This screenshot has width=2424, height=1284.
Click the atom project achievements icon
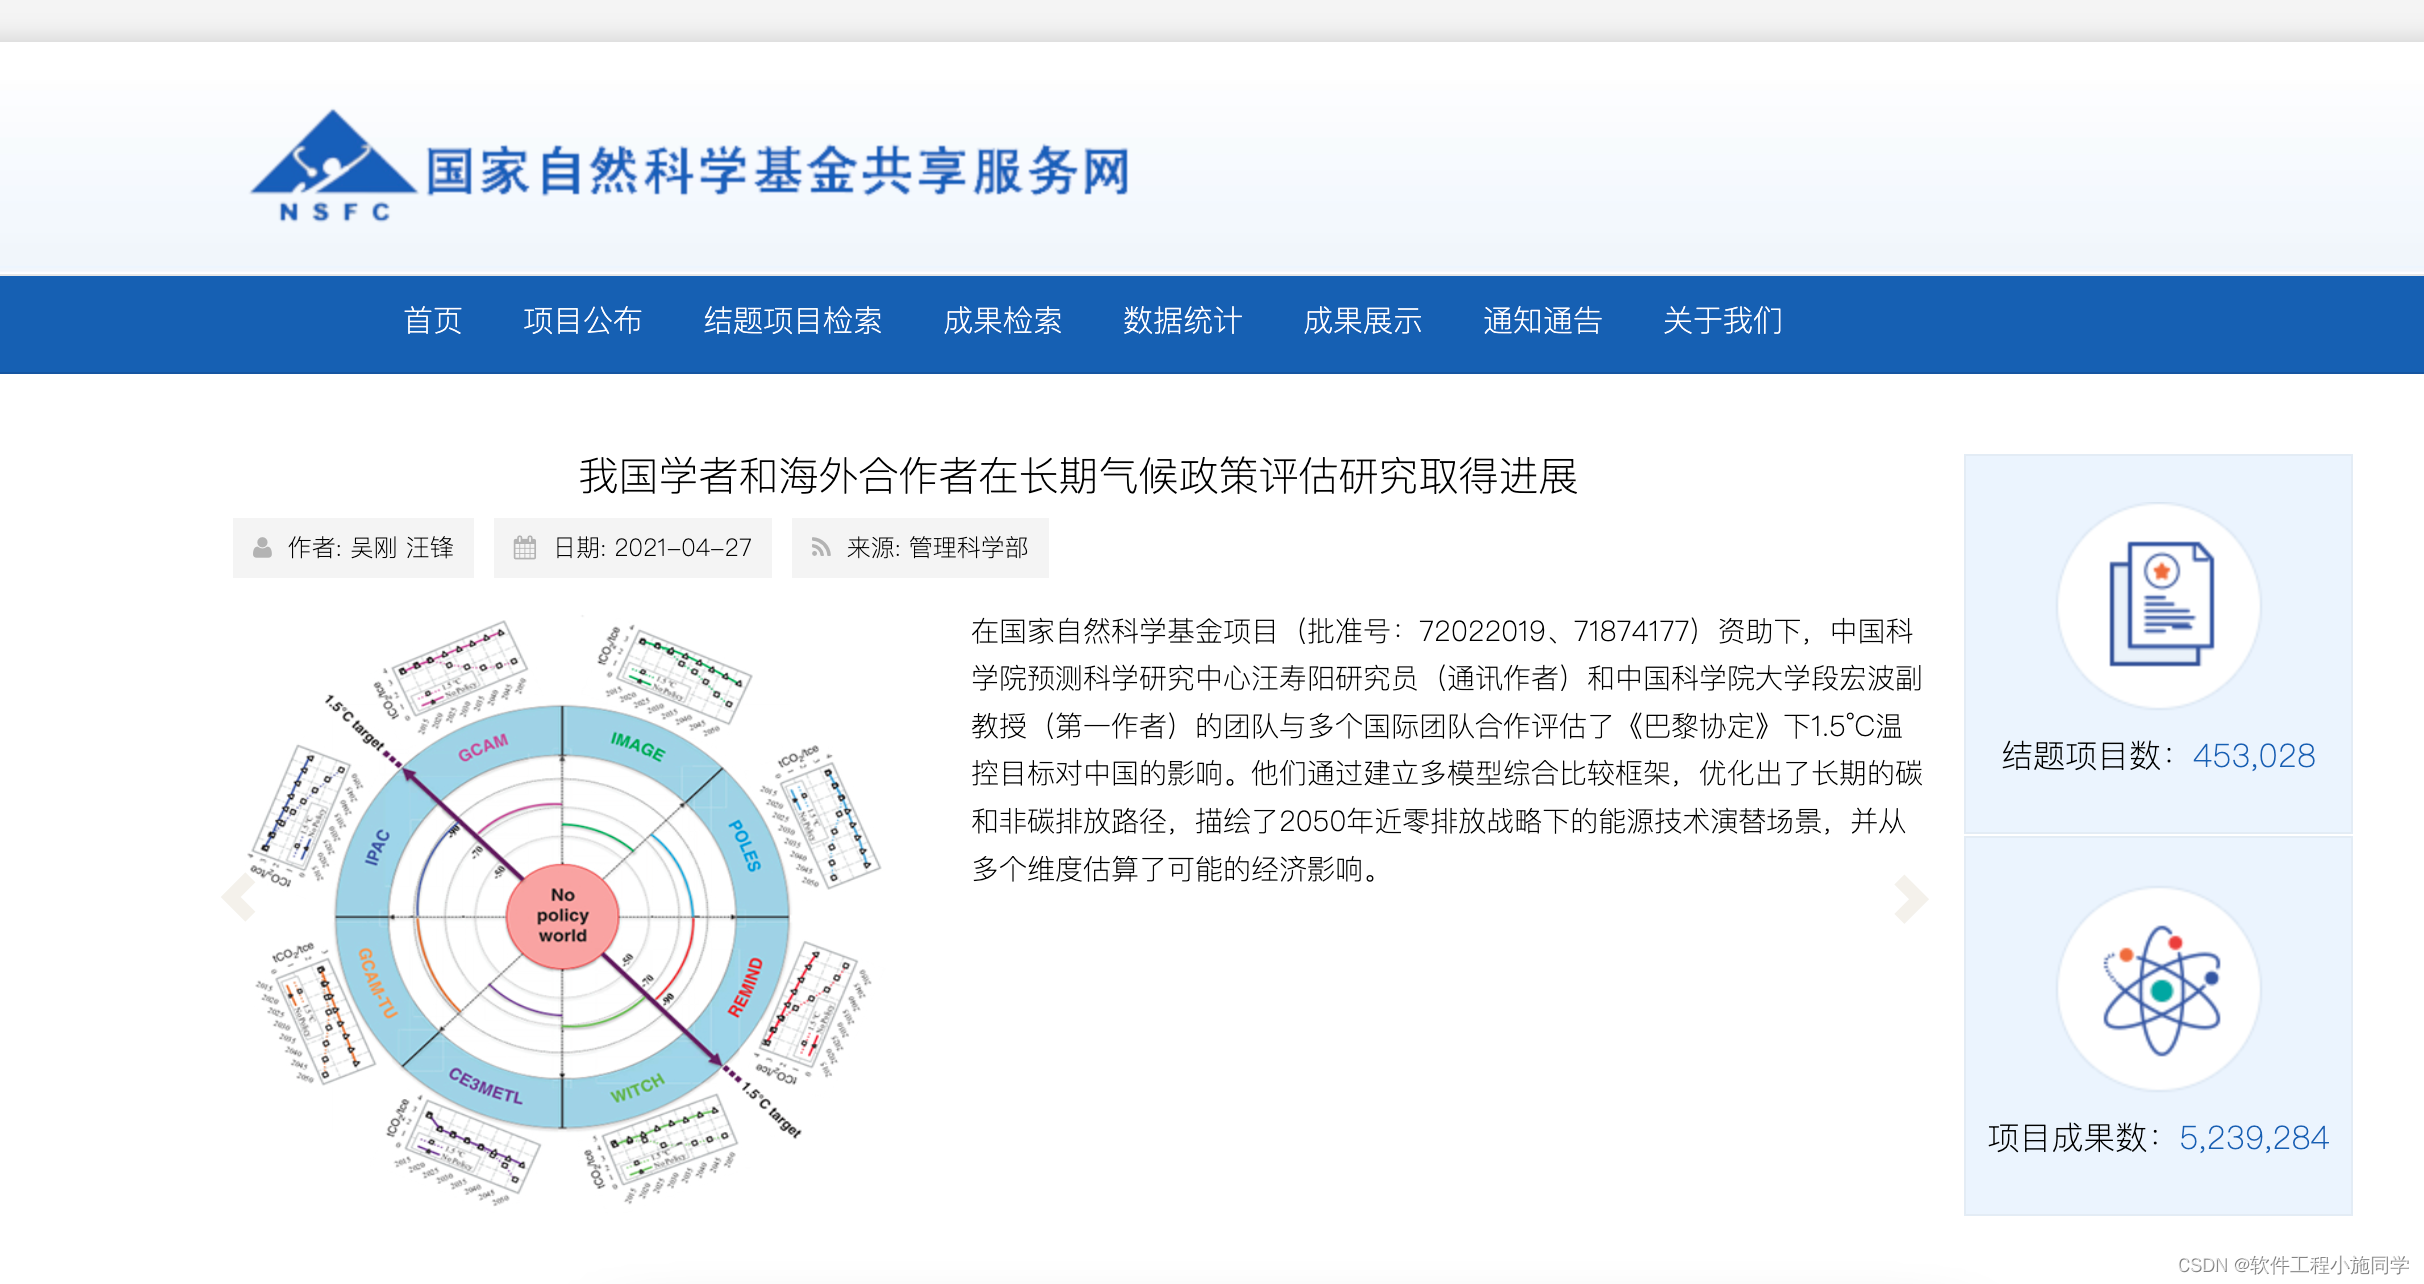pos(2159,989)
